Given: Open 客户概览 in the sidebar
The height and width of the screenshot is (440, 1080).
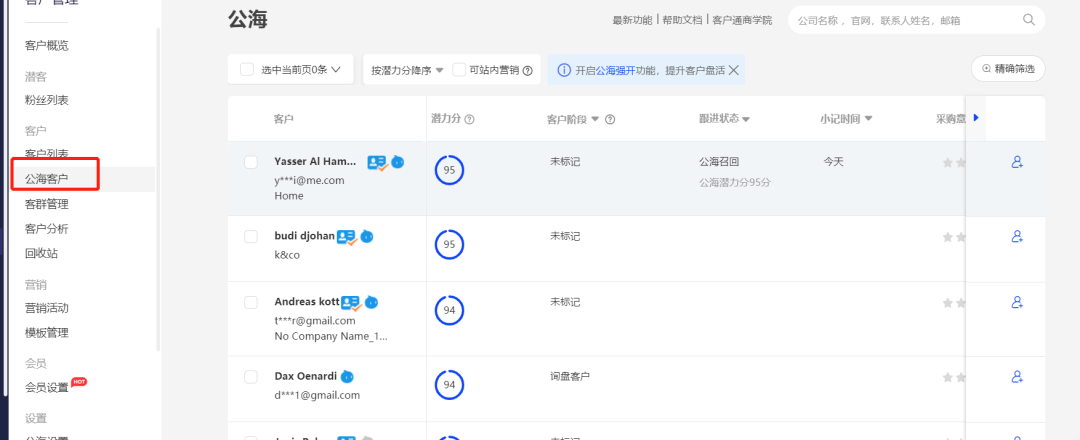Looking at the screenshot, I should coord(47,45).
